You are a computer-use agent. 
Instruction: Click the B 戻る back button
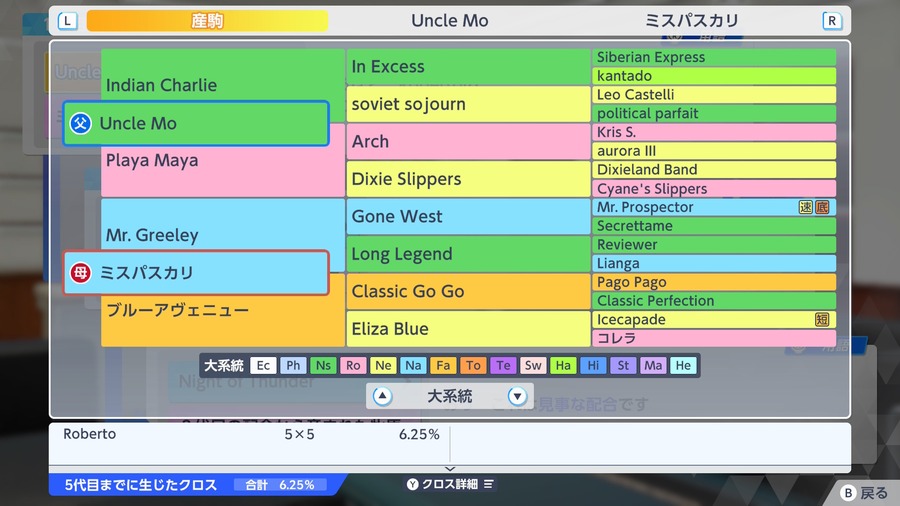[x=864, y=493]
